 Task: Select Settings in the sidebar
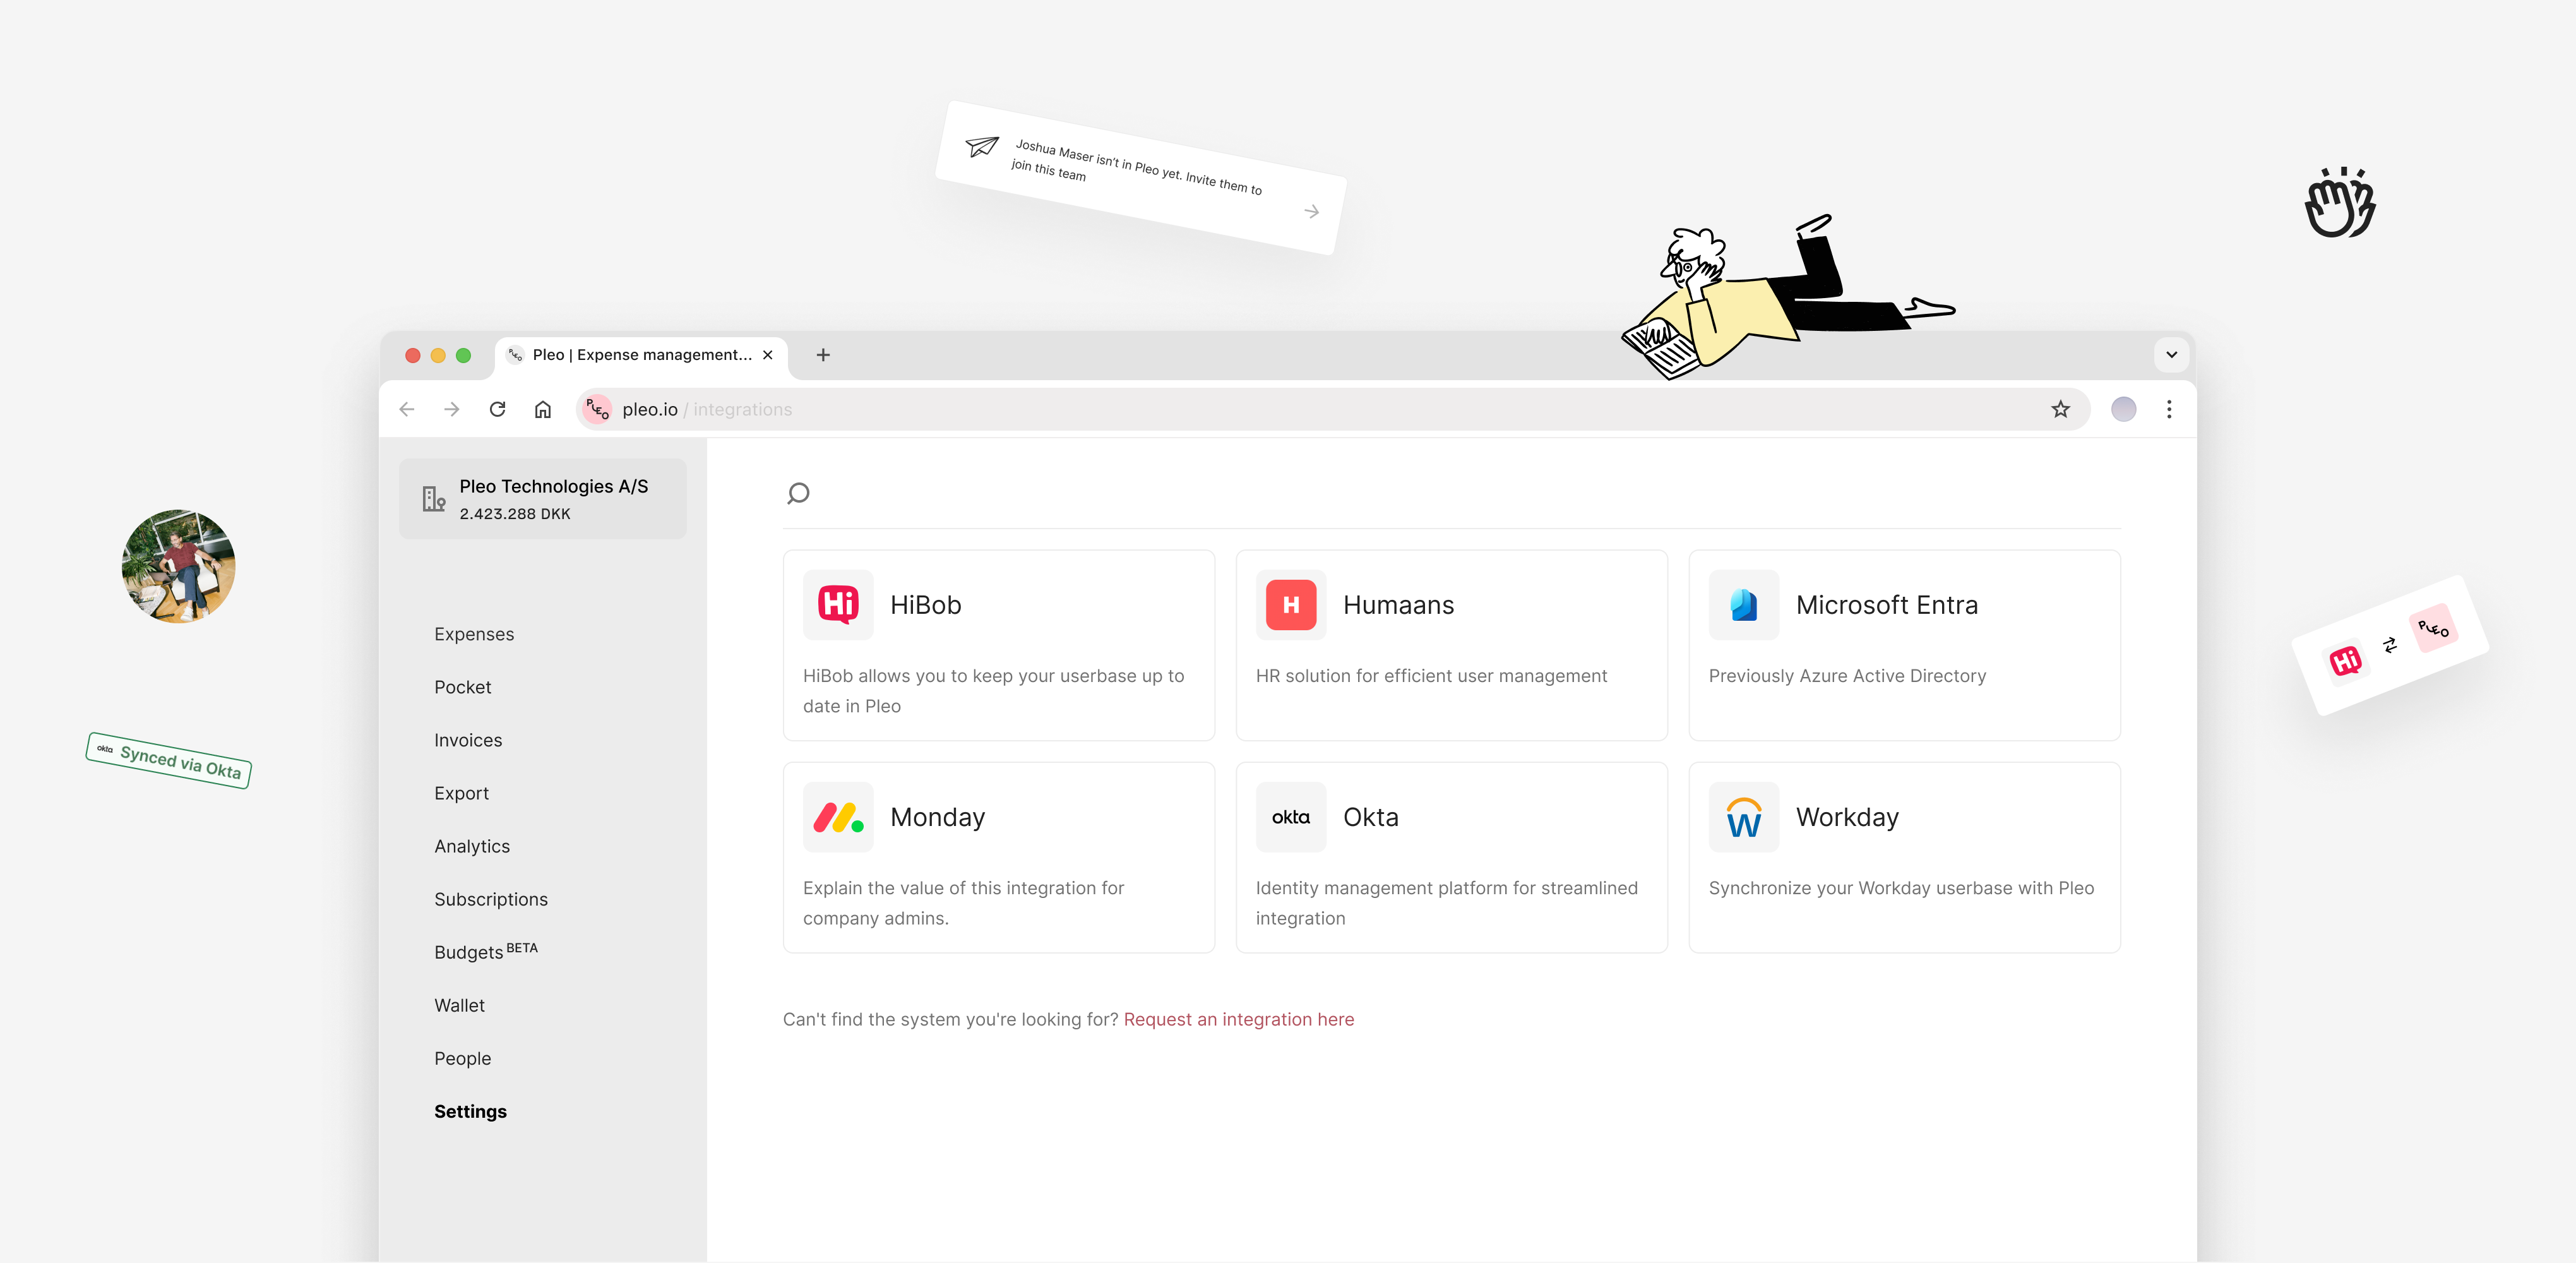click(x=471, y=1111)
